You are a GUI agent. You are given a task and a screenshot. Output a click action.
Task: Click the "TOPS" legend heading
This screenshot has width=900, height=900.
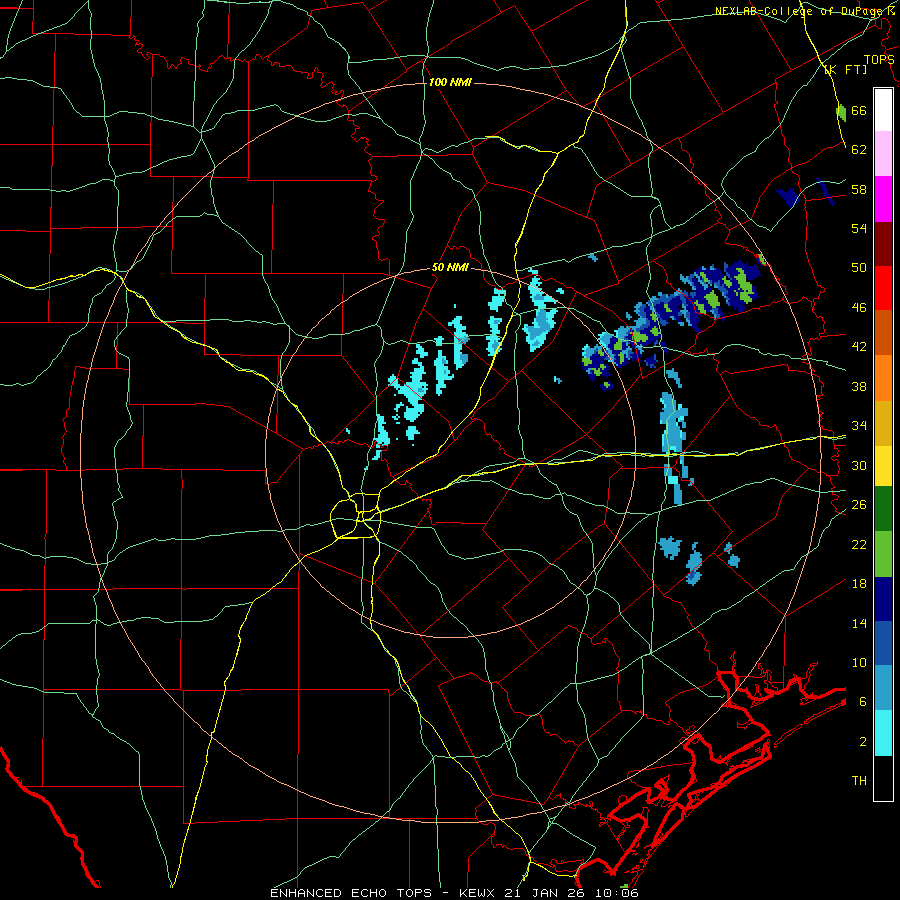pos(879,59)
